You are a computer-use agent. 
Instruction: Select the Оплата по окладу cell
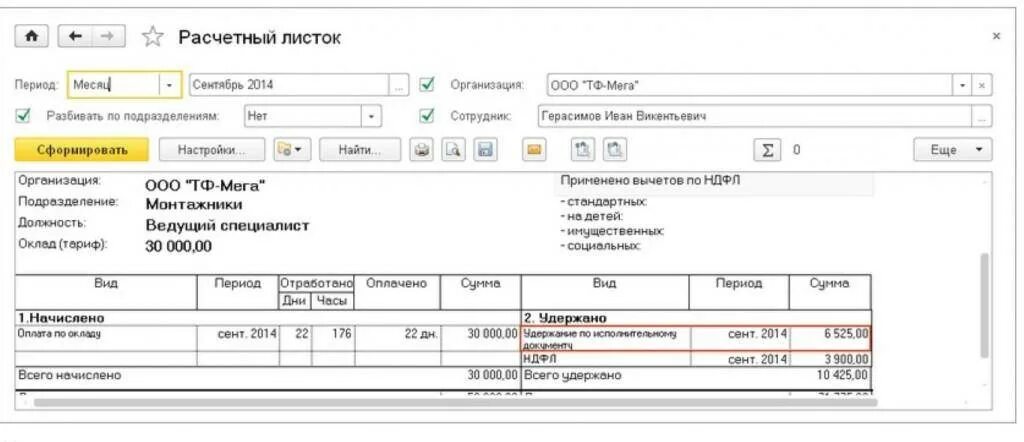[x=106, y=339]
